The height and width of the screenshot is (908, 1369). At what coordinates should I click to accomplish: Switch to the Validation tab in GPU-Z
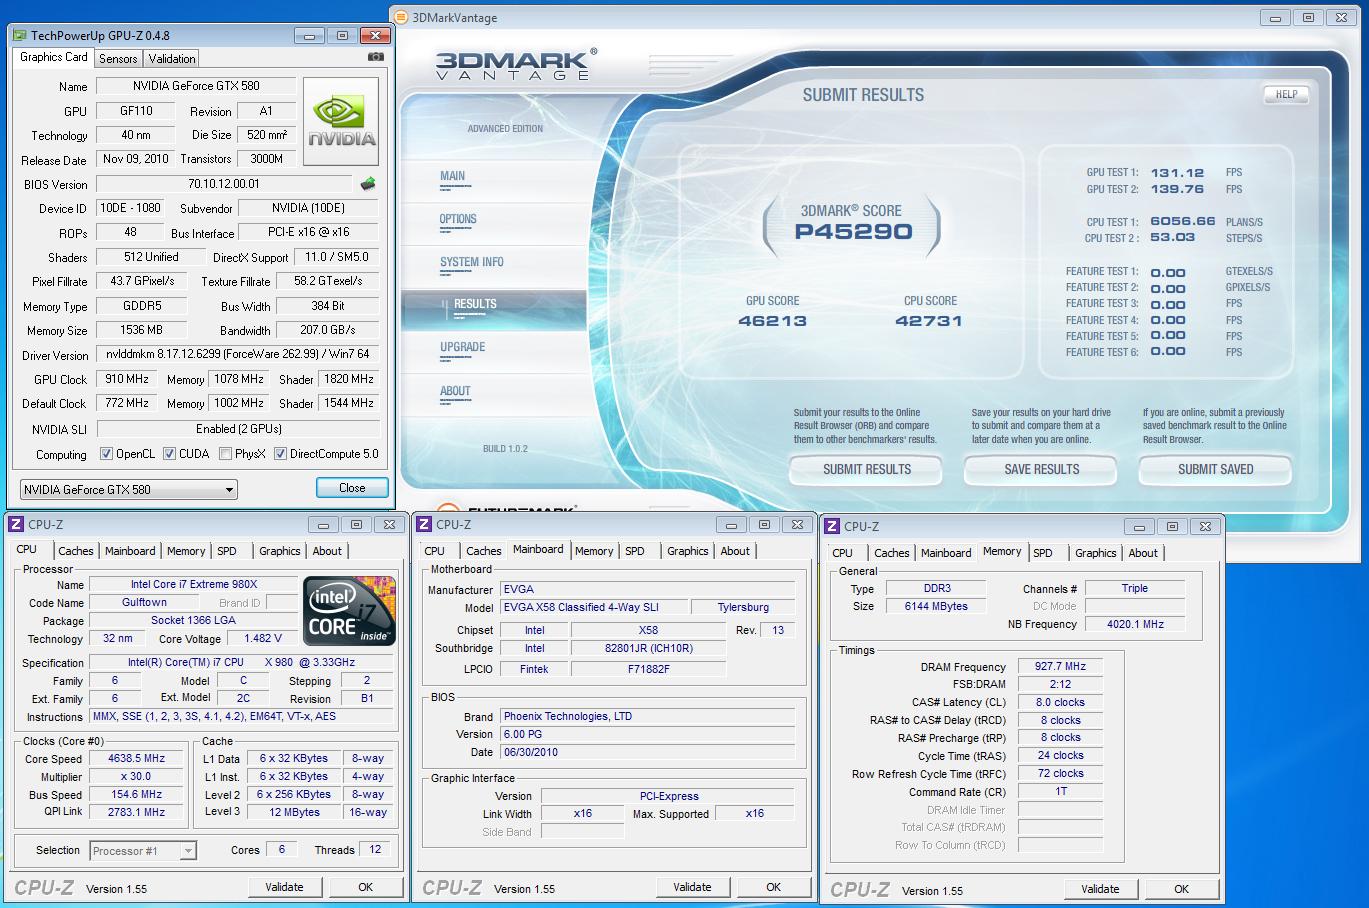pyautogui.click(x=172, y=59)
